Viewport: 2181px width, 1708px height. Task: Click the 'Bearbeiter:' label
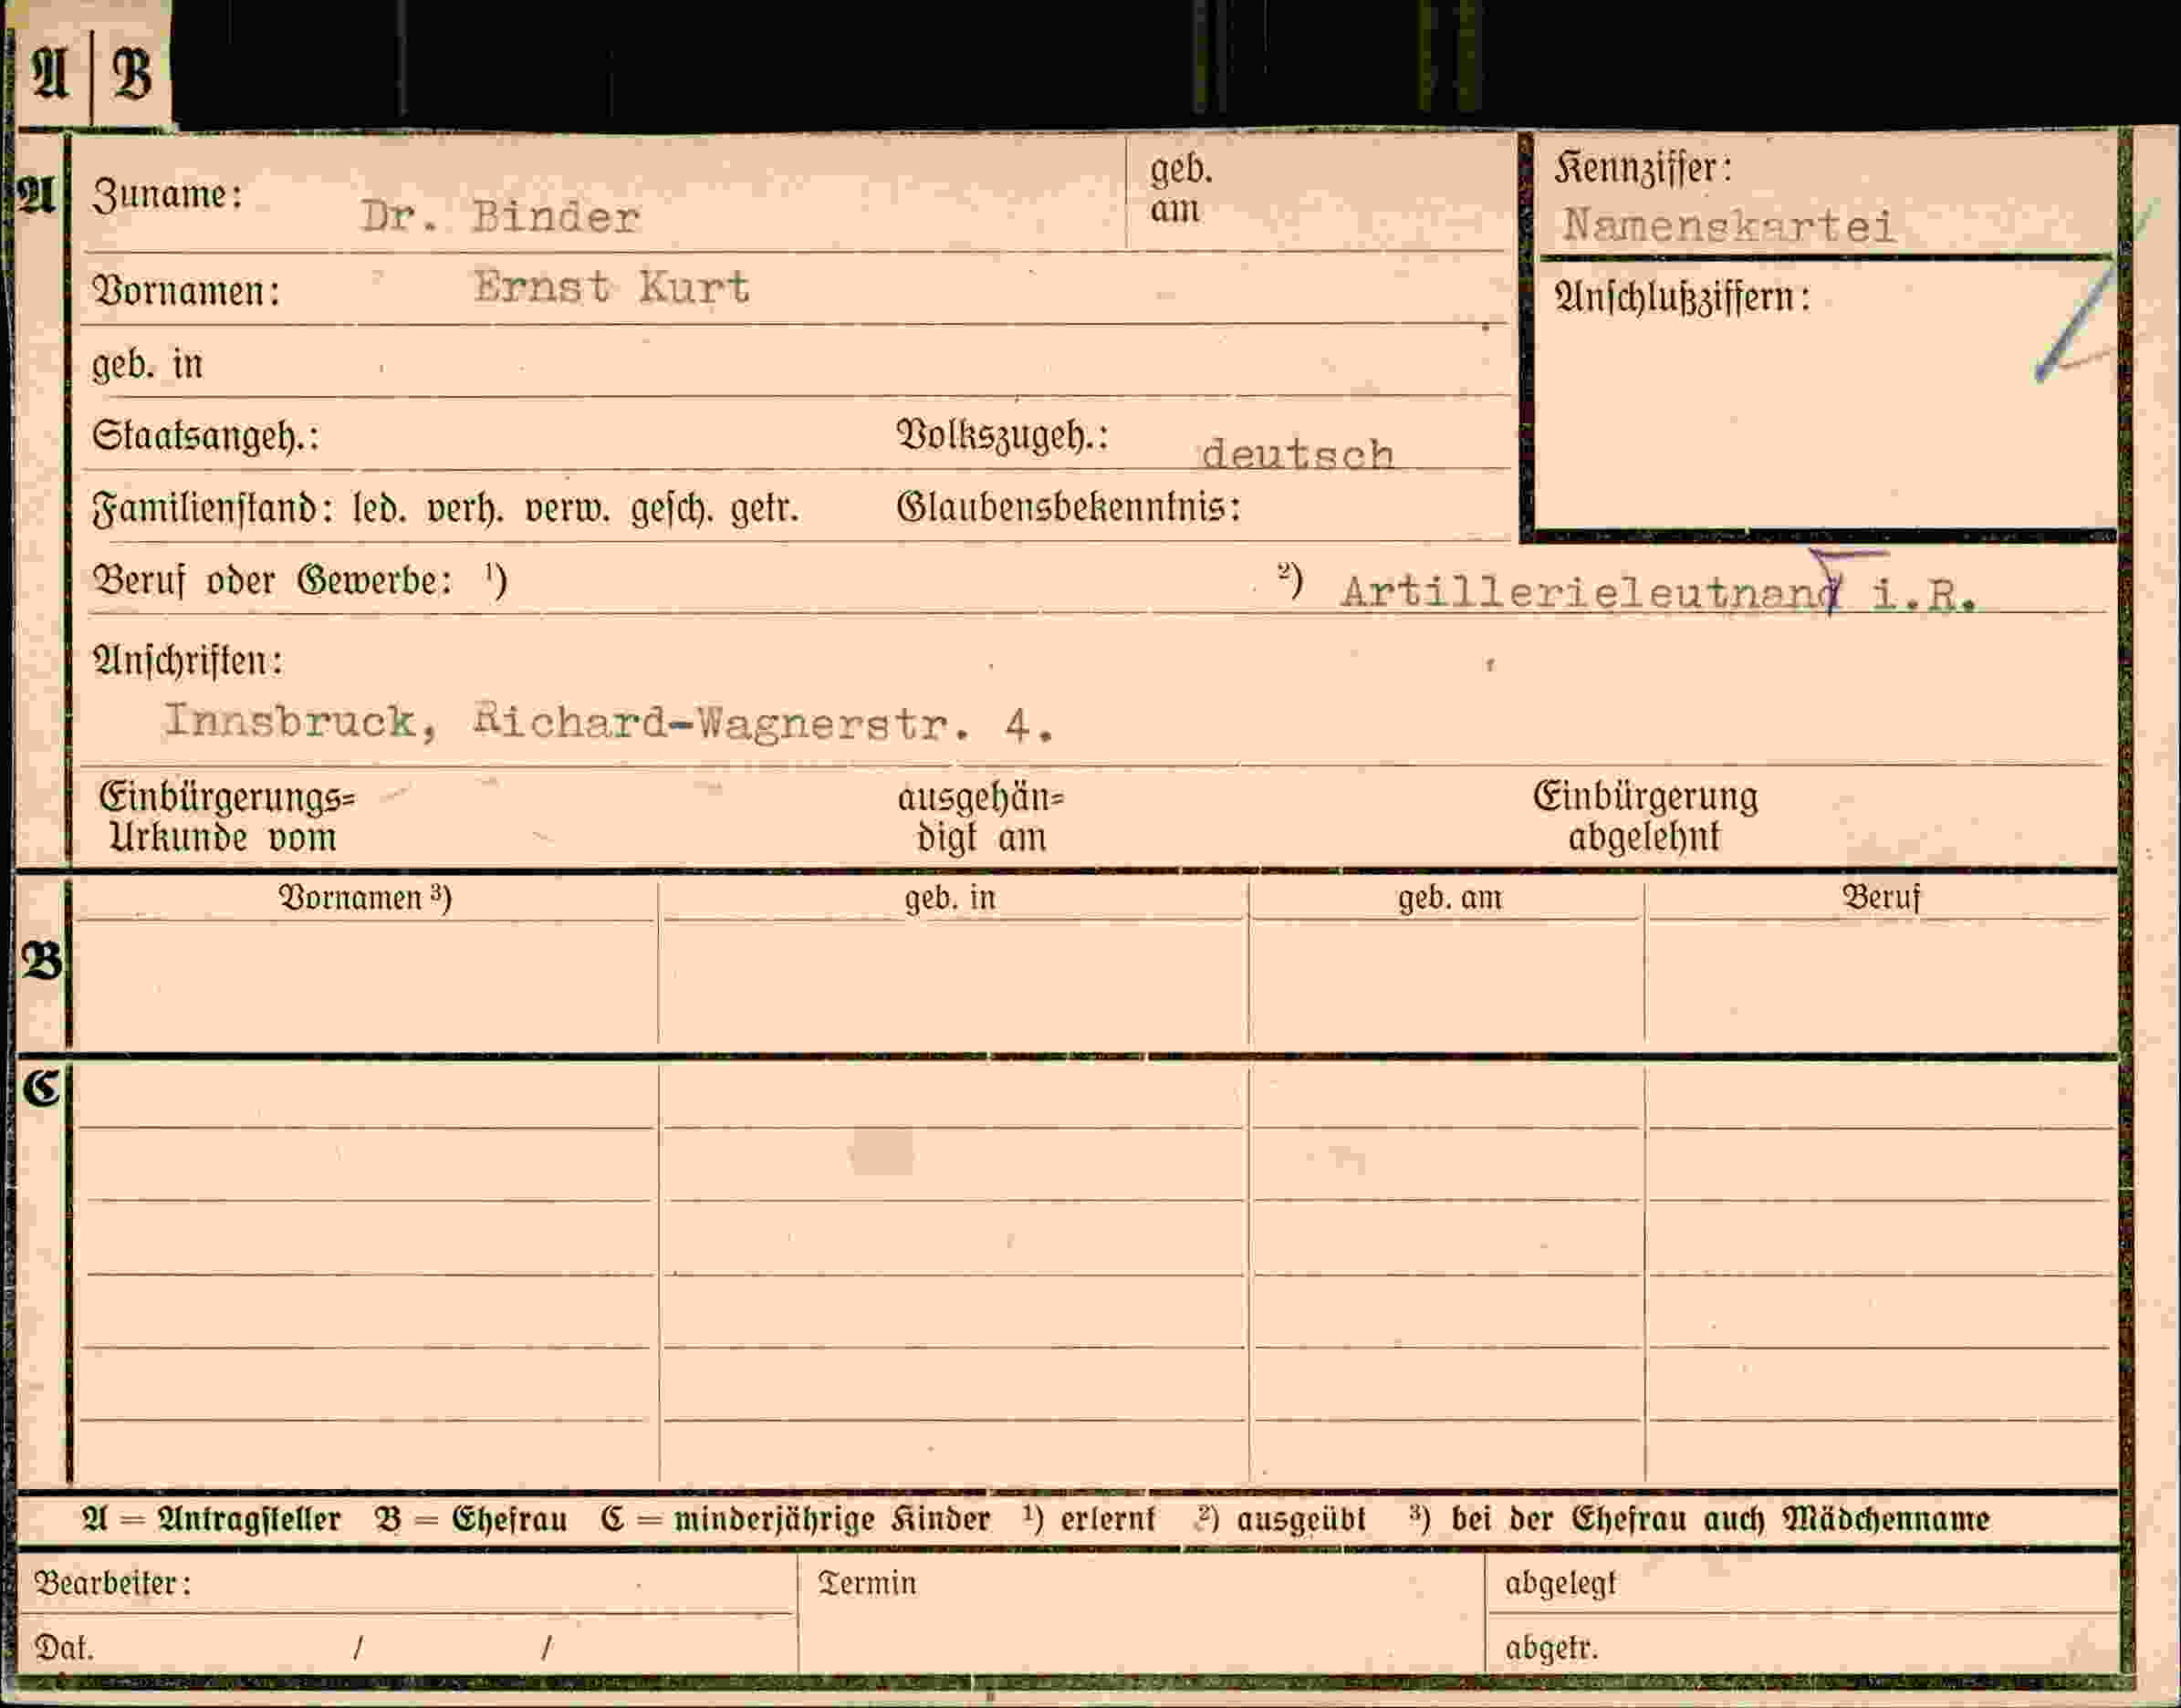pos(112,1583)
